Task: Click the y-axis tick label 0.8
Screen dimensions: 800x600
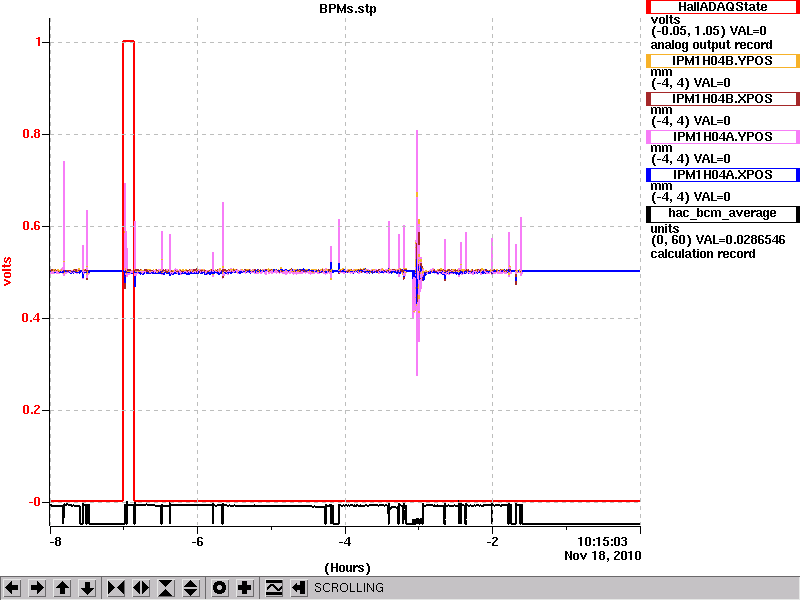Action: (32, 134)
